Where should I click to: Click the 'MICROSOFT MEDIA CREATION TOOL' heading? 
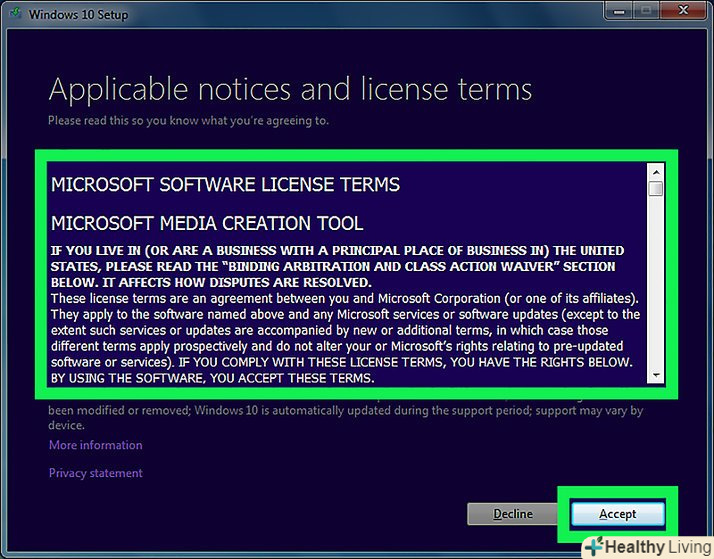tap(207, 224)
